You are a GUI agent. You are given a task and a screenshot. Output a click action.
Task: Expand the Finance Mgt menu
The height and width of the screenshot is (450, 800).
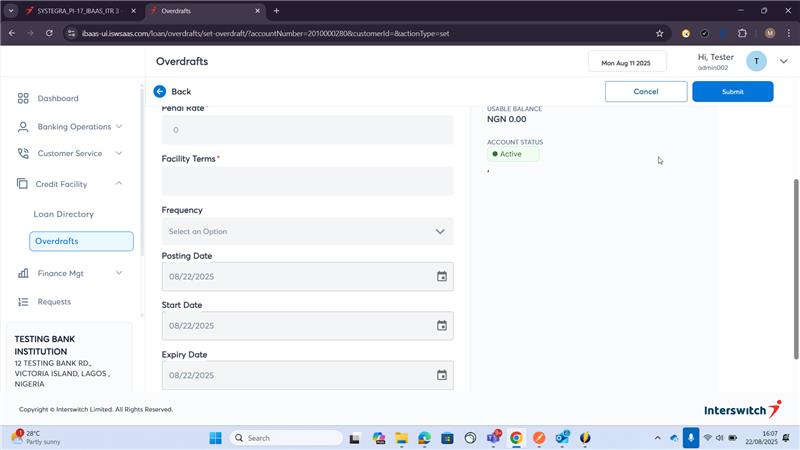[x=119, y=272]
